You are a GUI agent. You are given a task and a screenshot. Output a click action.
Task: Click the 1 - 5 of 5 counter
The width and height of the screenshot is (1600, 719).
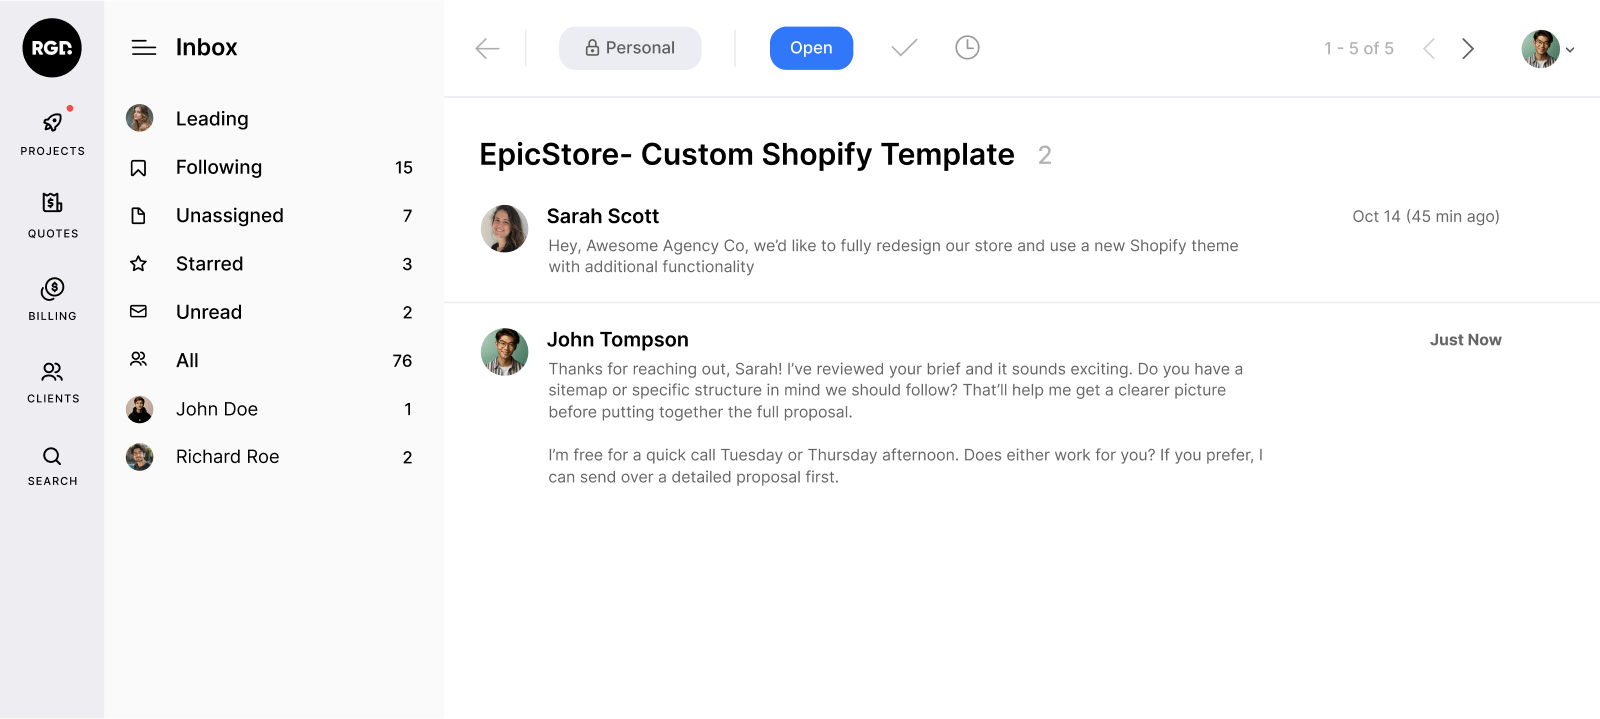(x=1358, y=48)
